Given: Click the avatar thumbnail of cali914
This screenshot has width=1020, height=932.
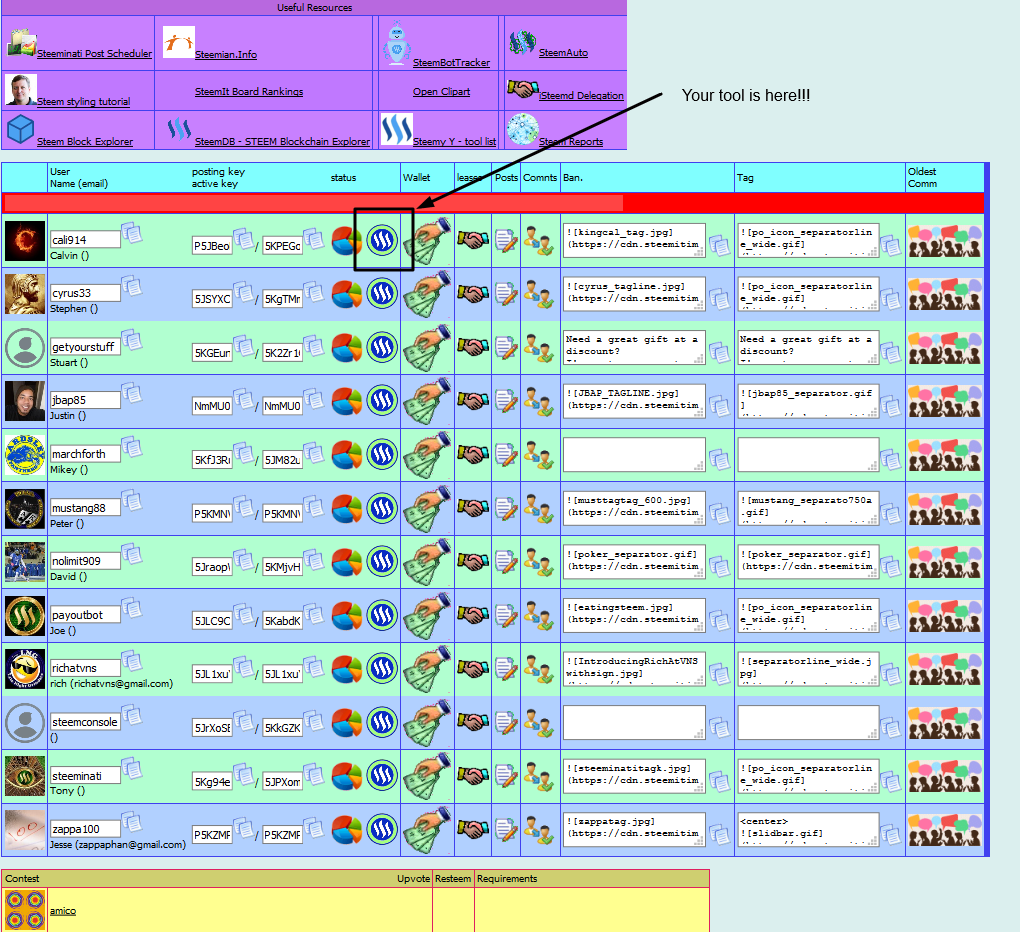Looking at the screenshot, I should click(x=25, y=241).
